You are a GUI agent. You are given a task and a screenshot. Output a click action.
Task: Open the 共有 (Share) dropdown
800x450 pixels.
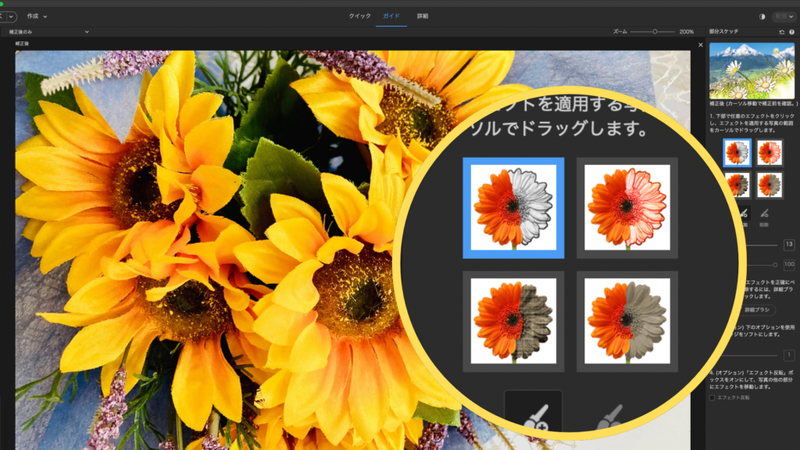[x=784, y=16]
